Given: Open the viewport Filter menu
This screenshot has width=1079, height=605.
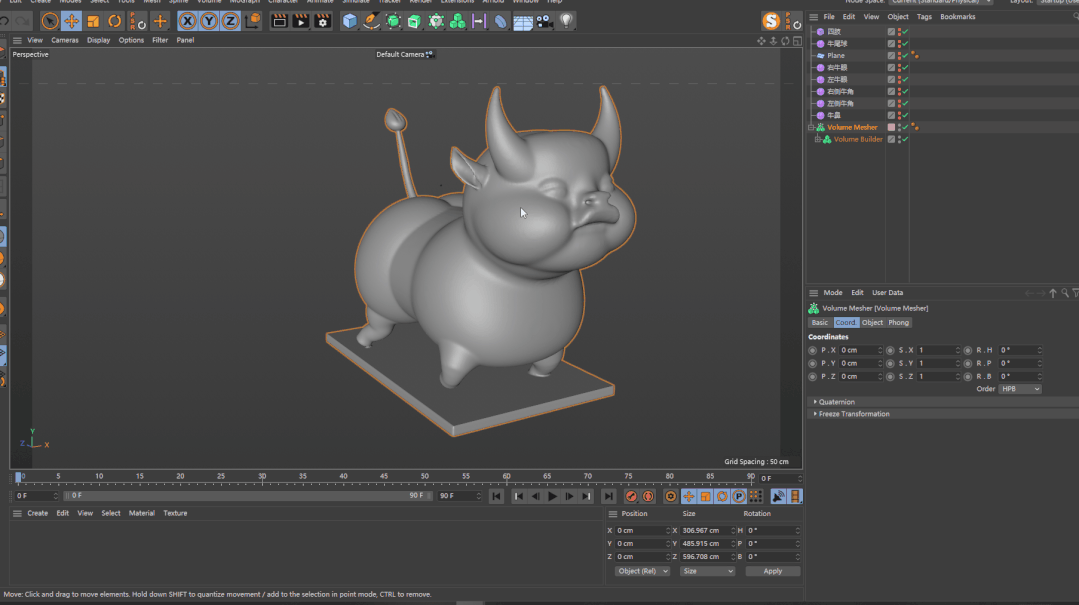Looking at the screenshot, I should tap(160, 40).
